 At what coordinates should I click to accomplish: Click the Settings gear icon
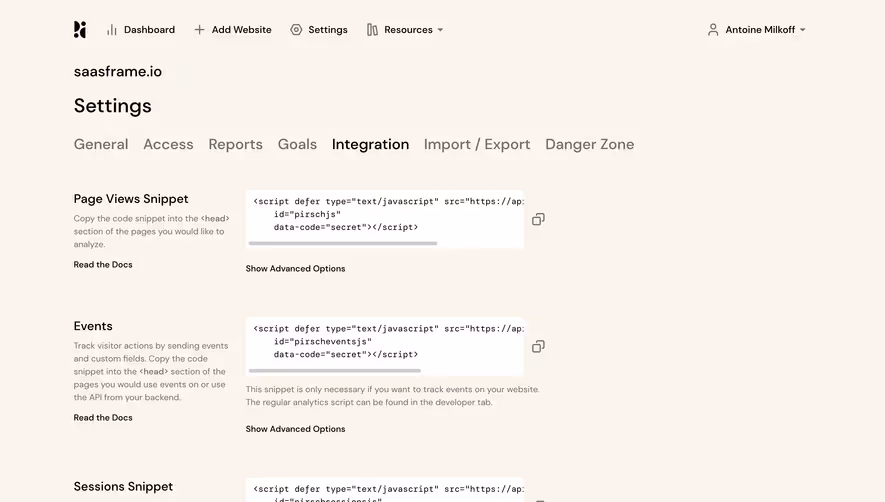pos(296,29)
